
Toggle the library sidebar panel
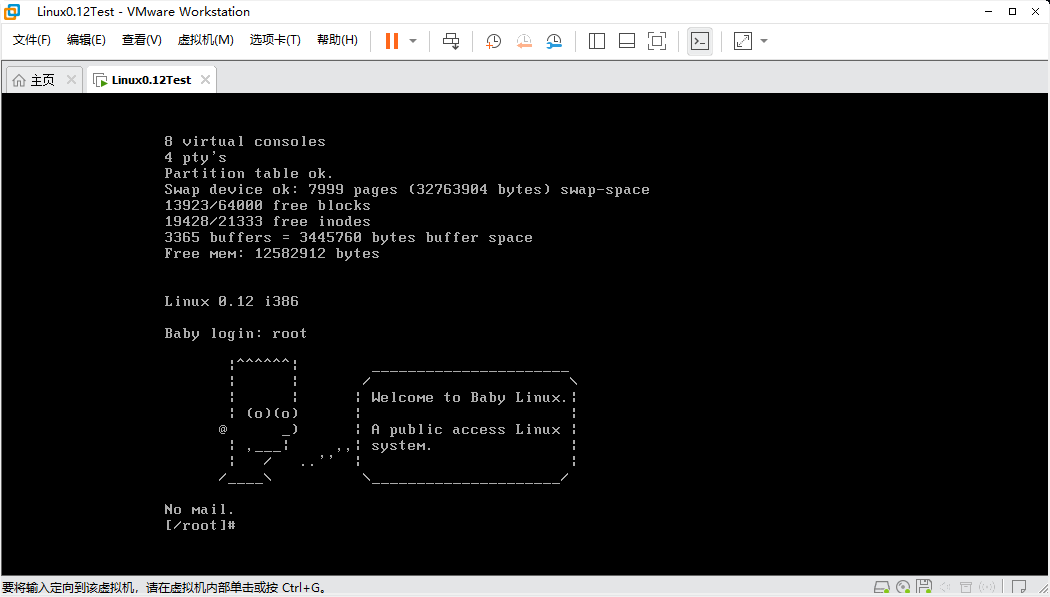point(597,41)
